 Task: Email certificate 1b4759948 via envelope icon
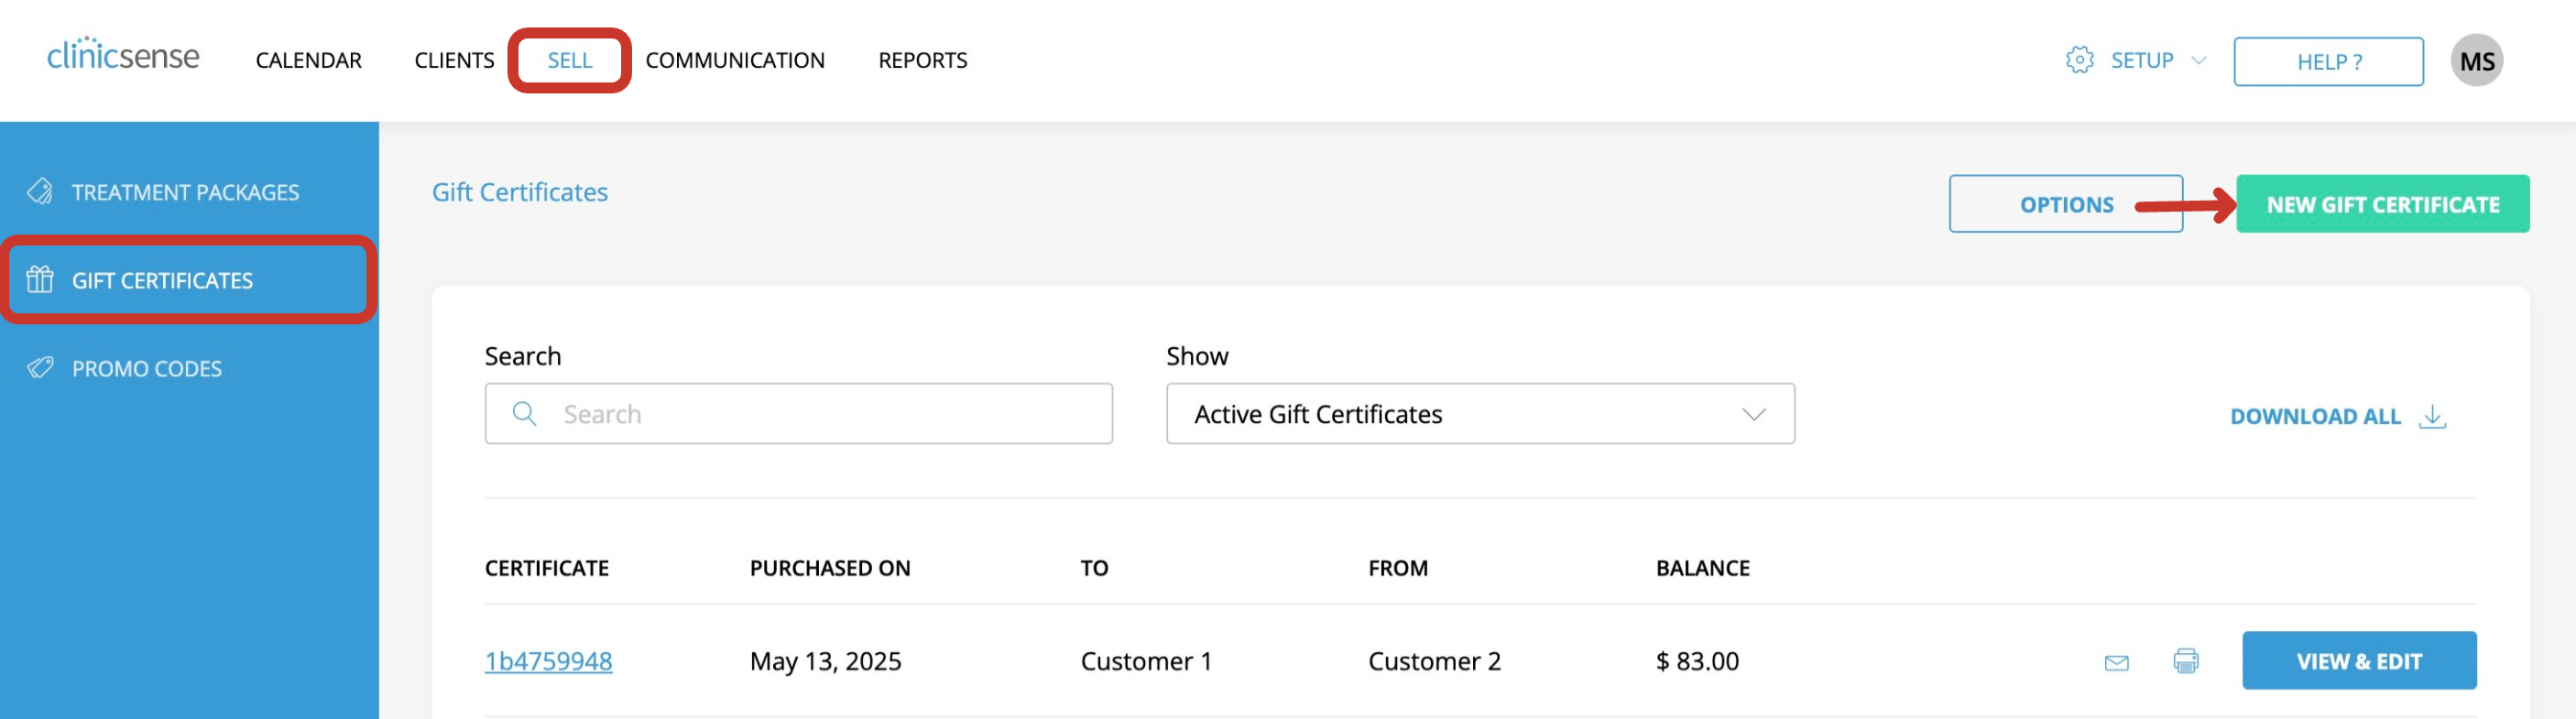(2116, 662)
